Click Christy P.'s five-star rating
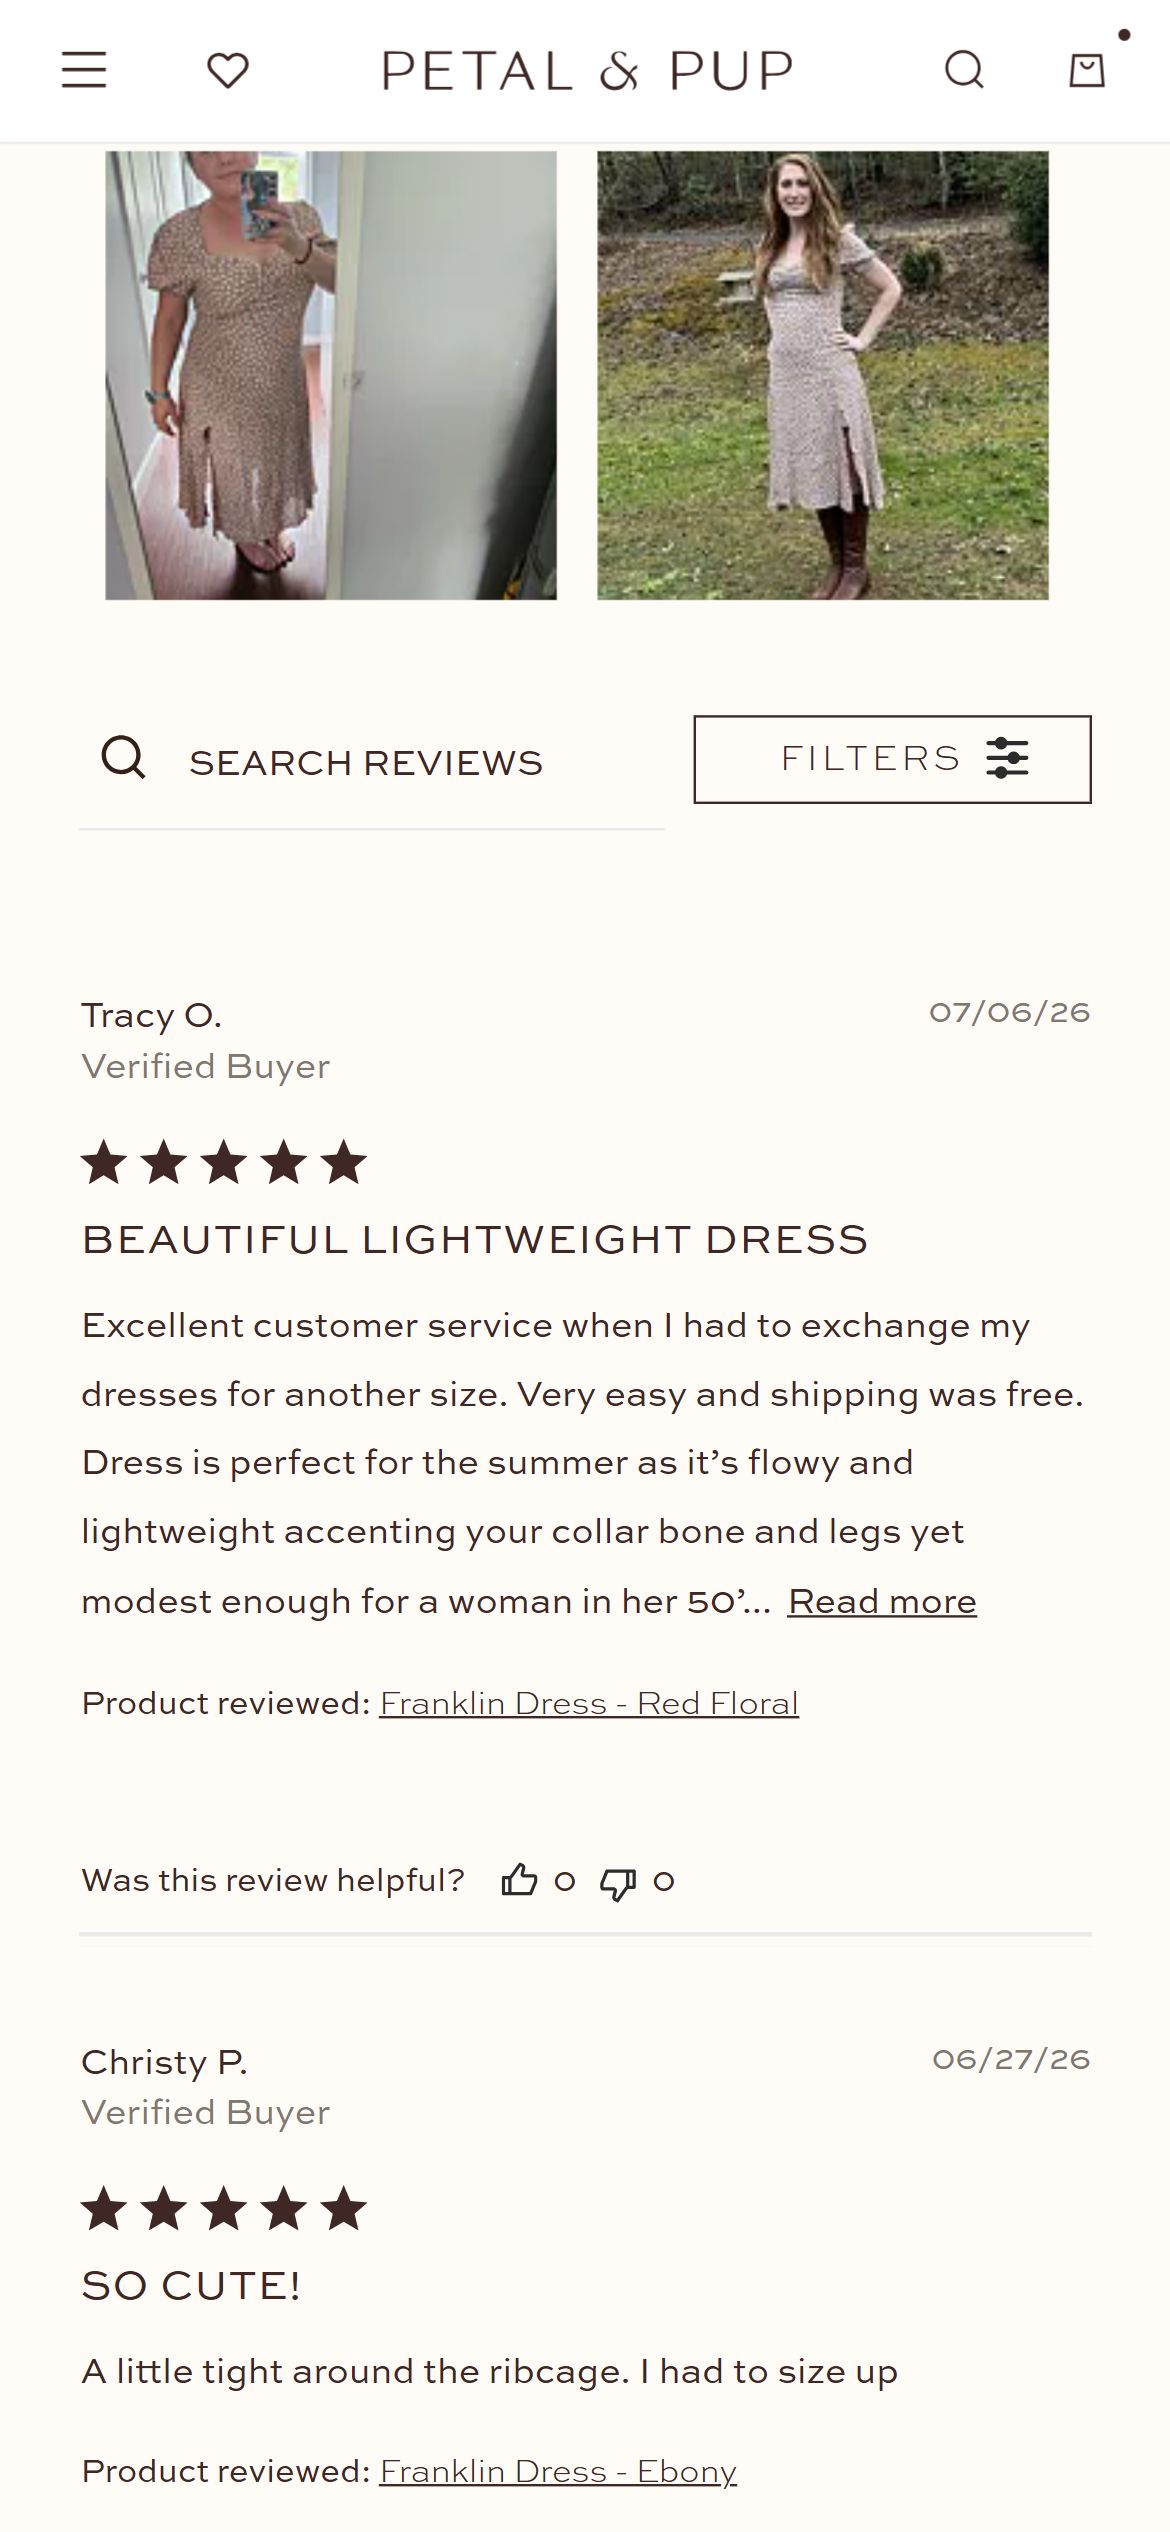Image resolution: width=1170 pixels, height=2532 pixels. pos(224,2209)
